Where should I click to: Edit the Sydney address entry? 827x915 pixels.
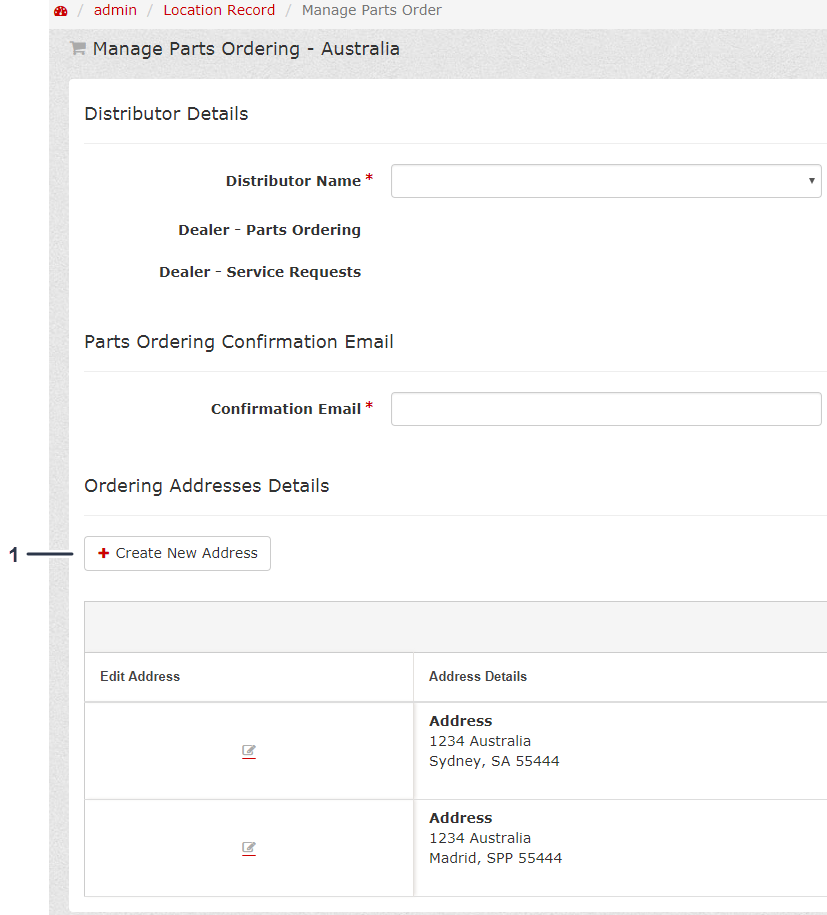249,751
